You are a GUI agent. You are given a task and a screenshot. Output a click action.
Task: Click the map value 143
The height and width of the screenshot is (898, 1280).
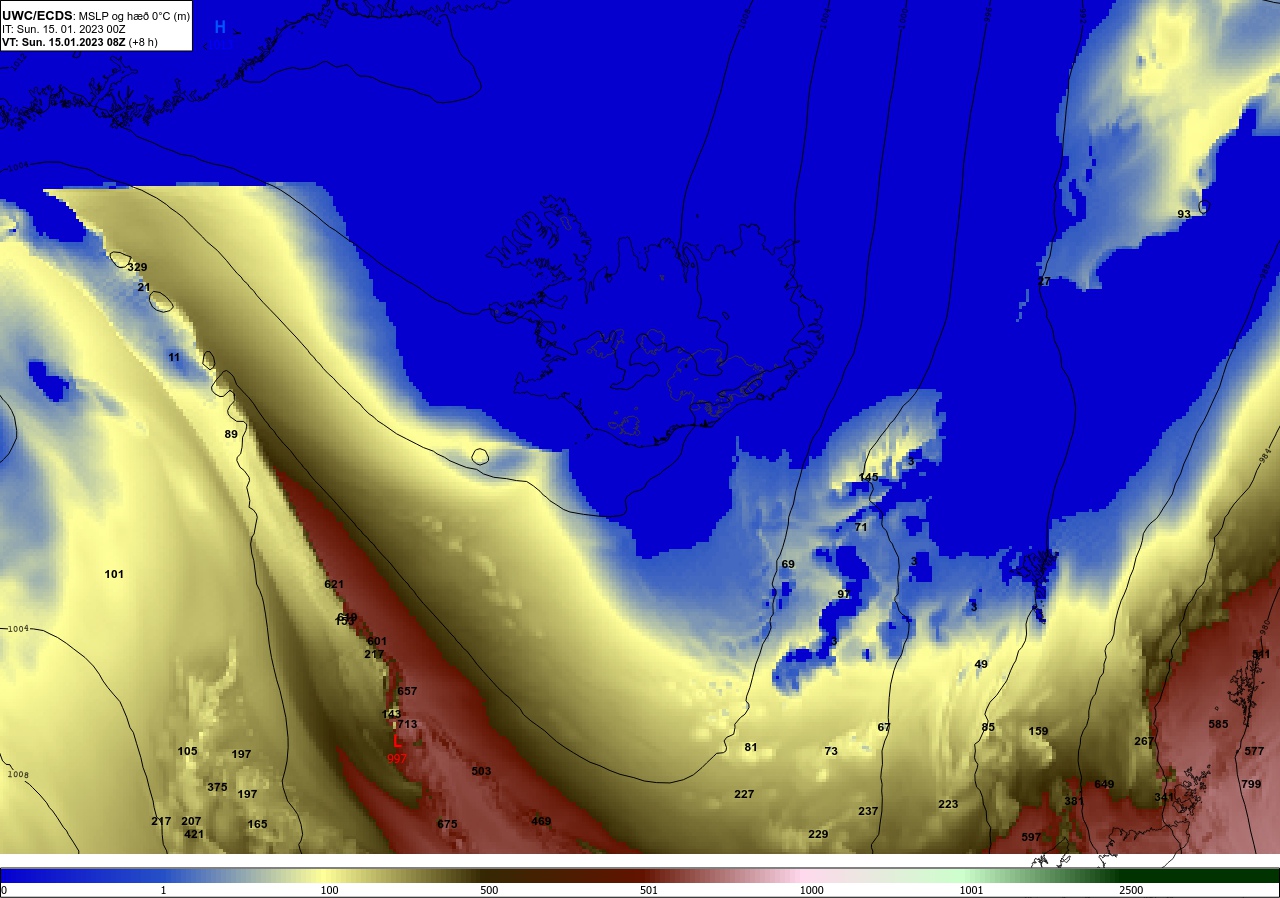[391, 714]
